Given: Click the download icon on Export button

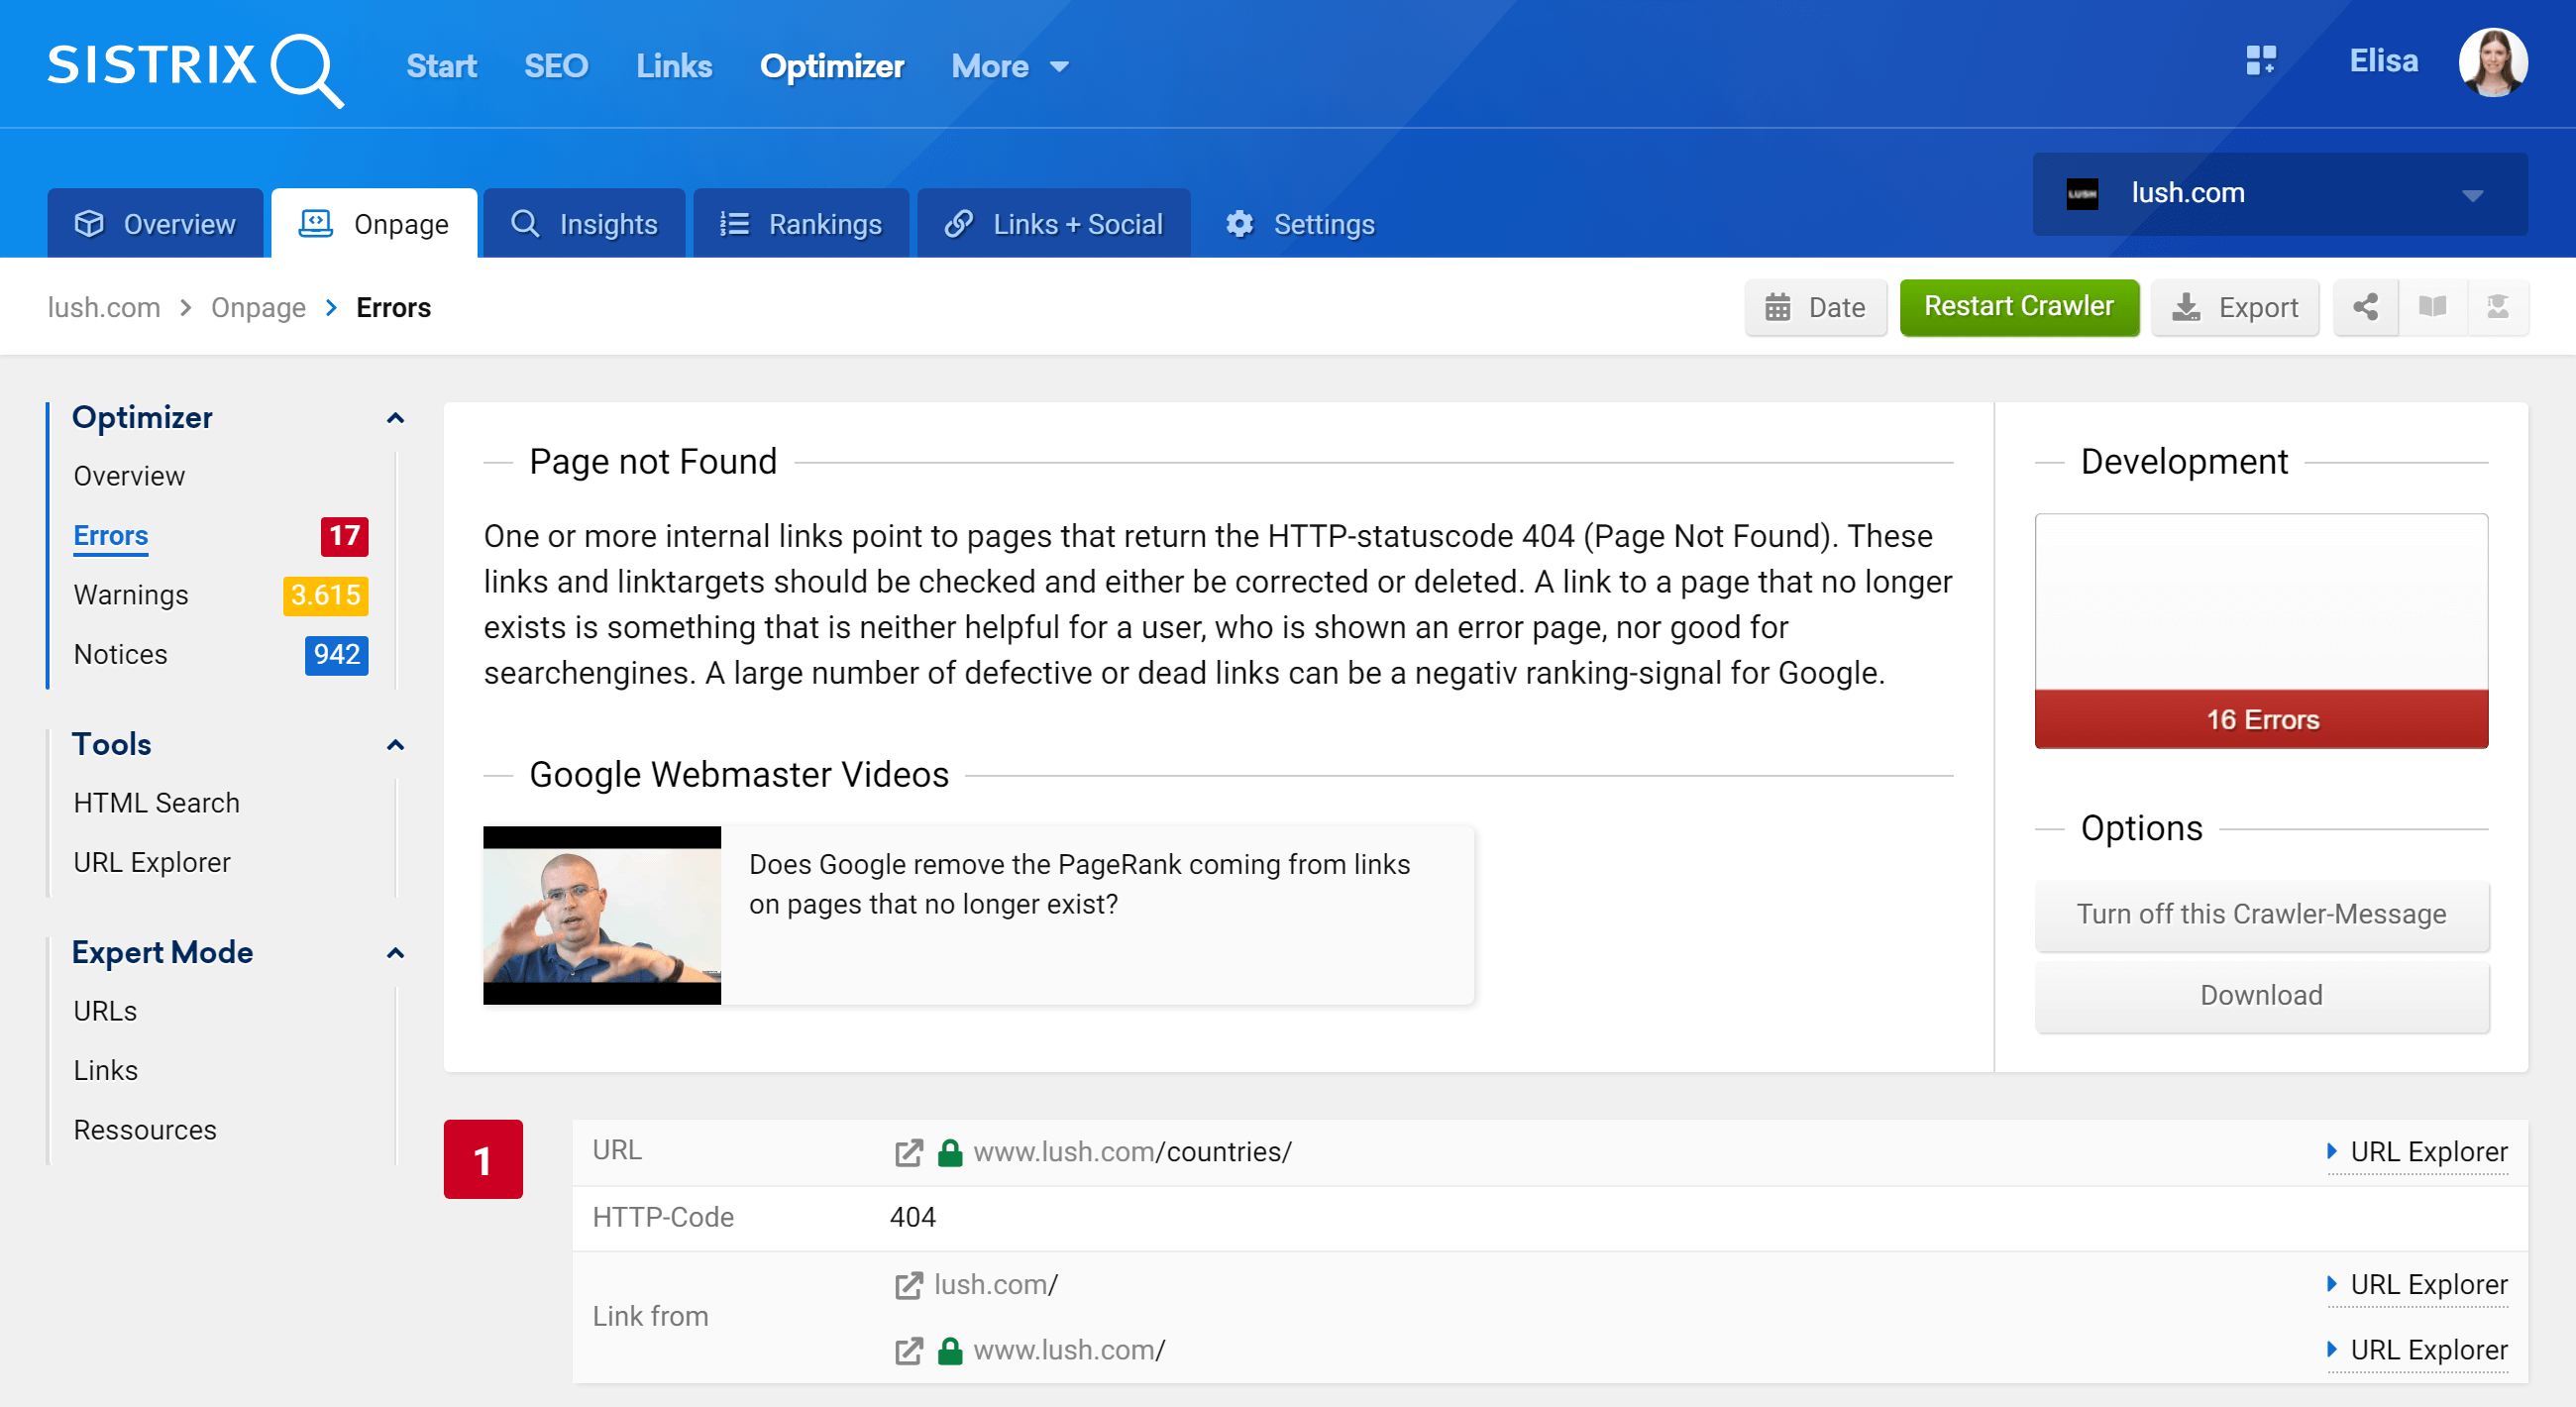Looking at the screenshot, I should pos(2186,307).
